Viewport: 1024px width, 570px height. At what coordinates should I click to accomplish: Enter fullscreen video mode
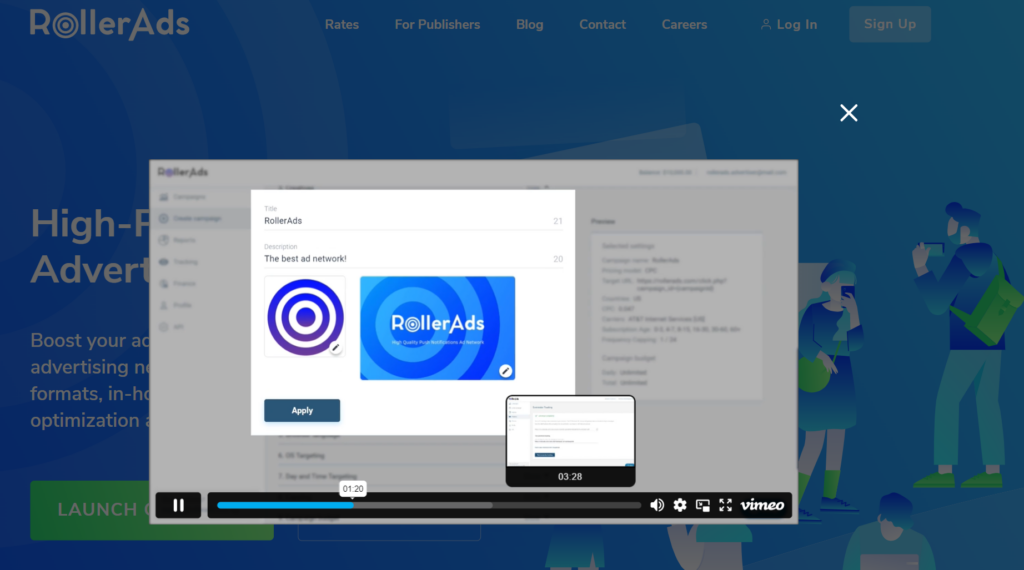[x=726, y=505]
